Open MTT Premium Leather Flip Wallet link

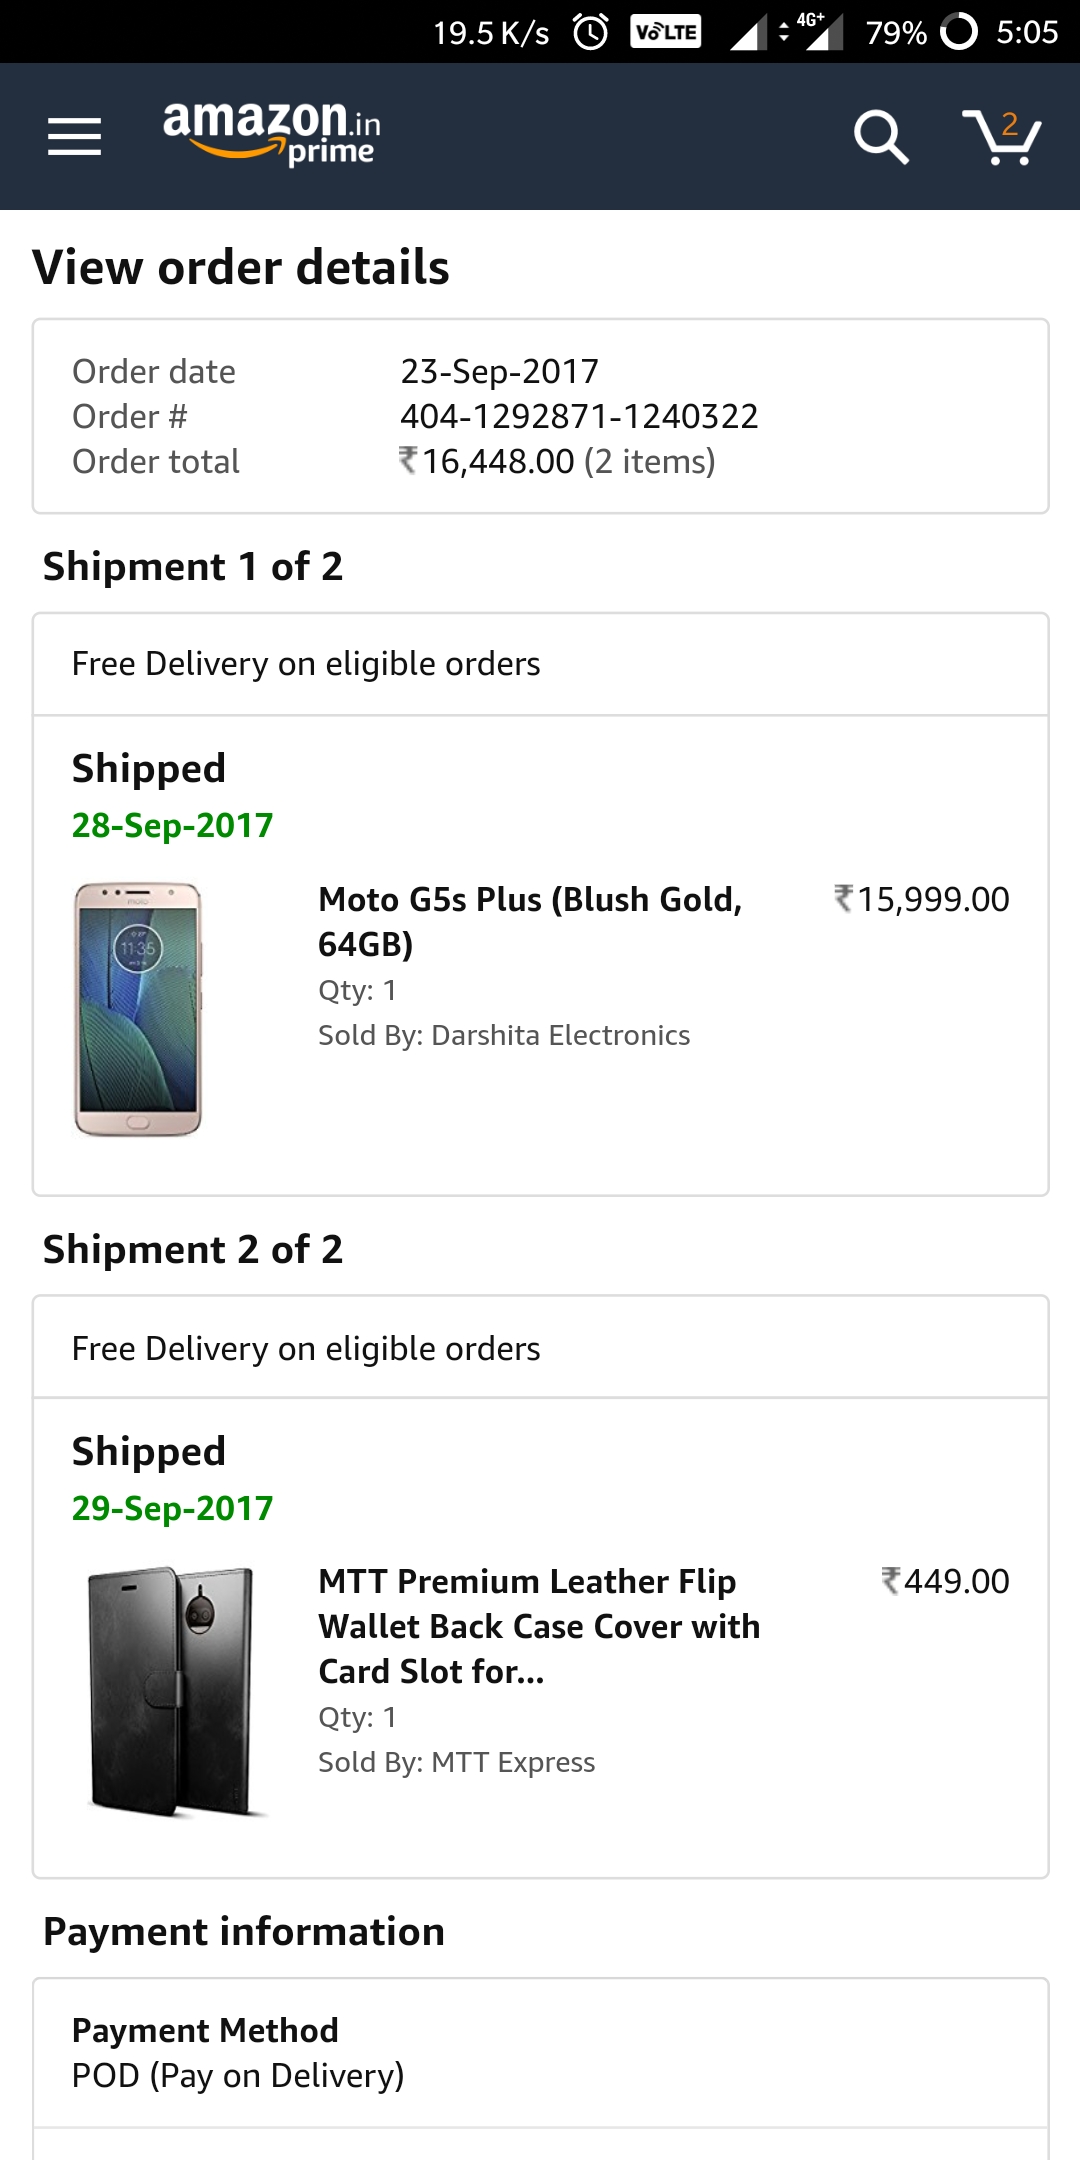538,1626
